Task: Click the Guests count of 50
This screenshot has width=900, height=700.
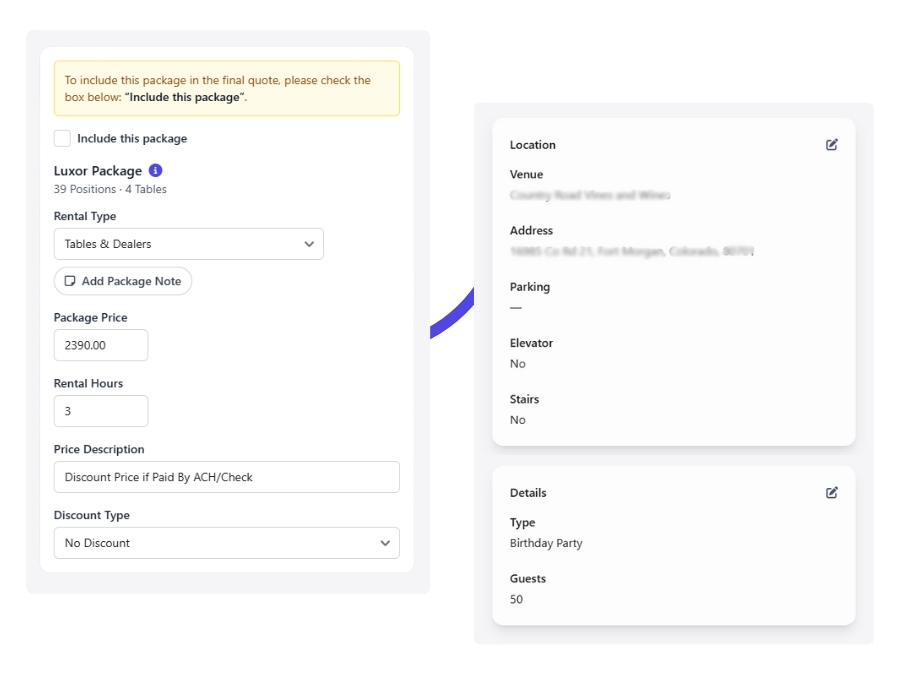Action: pos(516,599)
